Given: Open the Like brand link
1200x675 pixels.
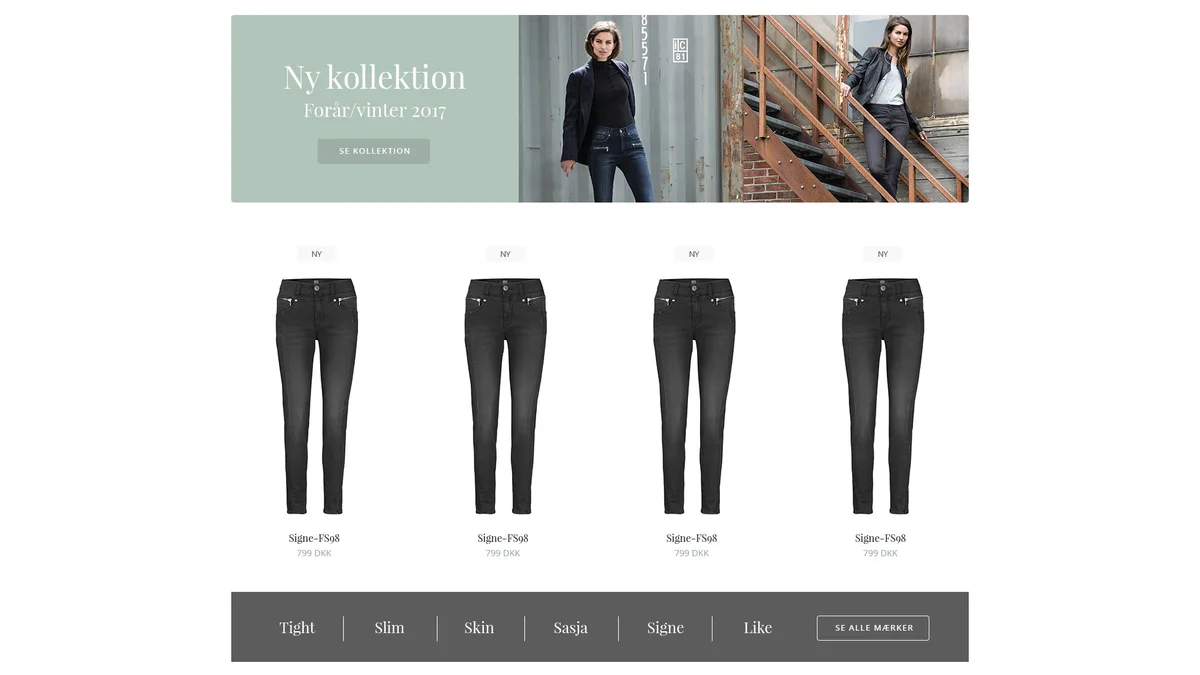Looking at the screenshot, I should click(x=758, y=628).
